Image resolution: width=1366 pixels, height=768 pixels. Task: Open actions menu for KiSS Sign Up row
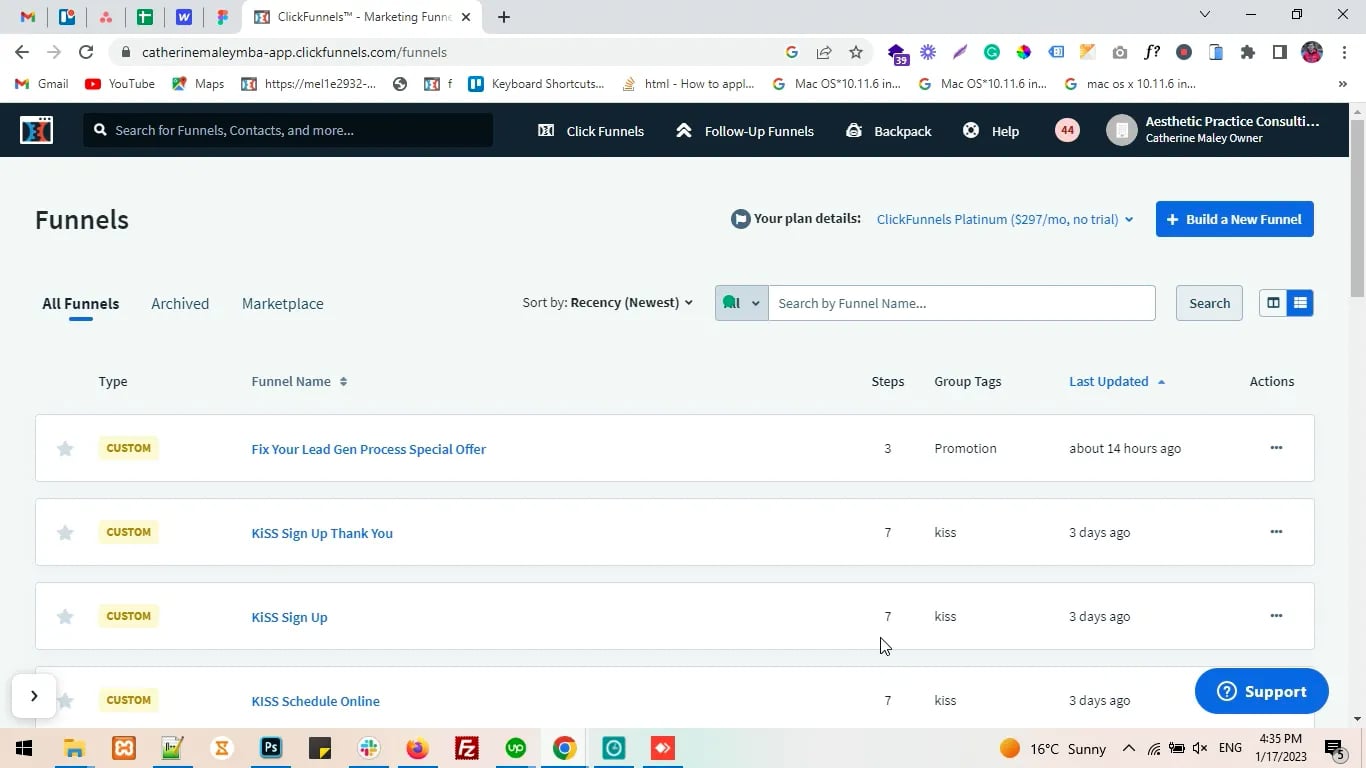pyautogui.click(x=1276, y=616)
